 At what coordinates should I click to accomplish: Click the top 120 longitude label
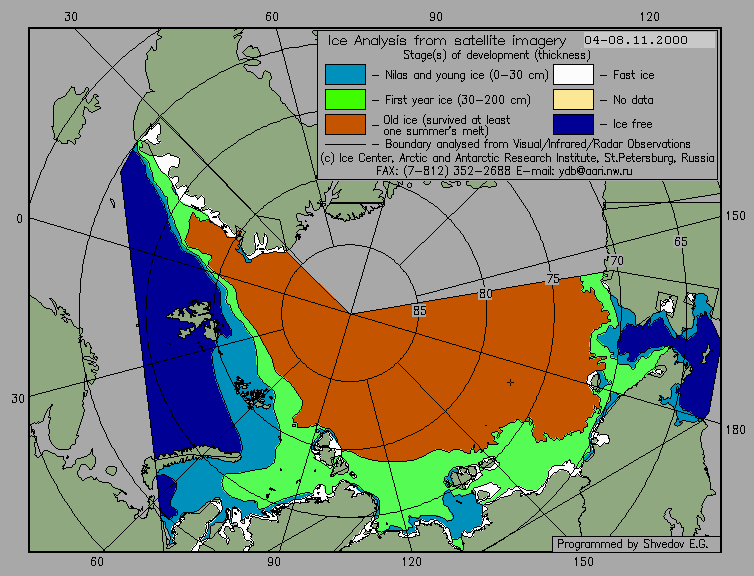click(x=650, y=17)
